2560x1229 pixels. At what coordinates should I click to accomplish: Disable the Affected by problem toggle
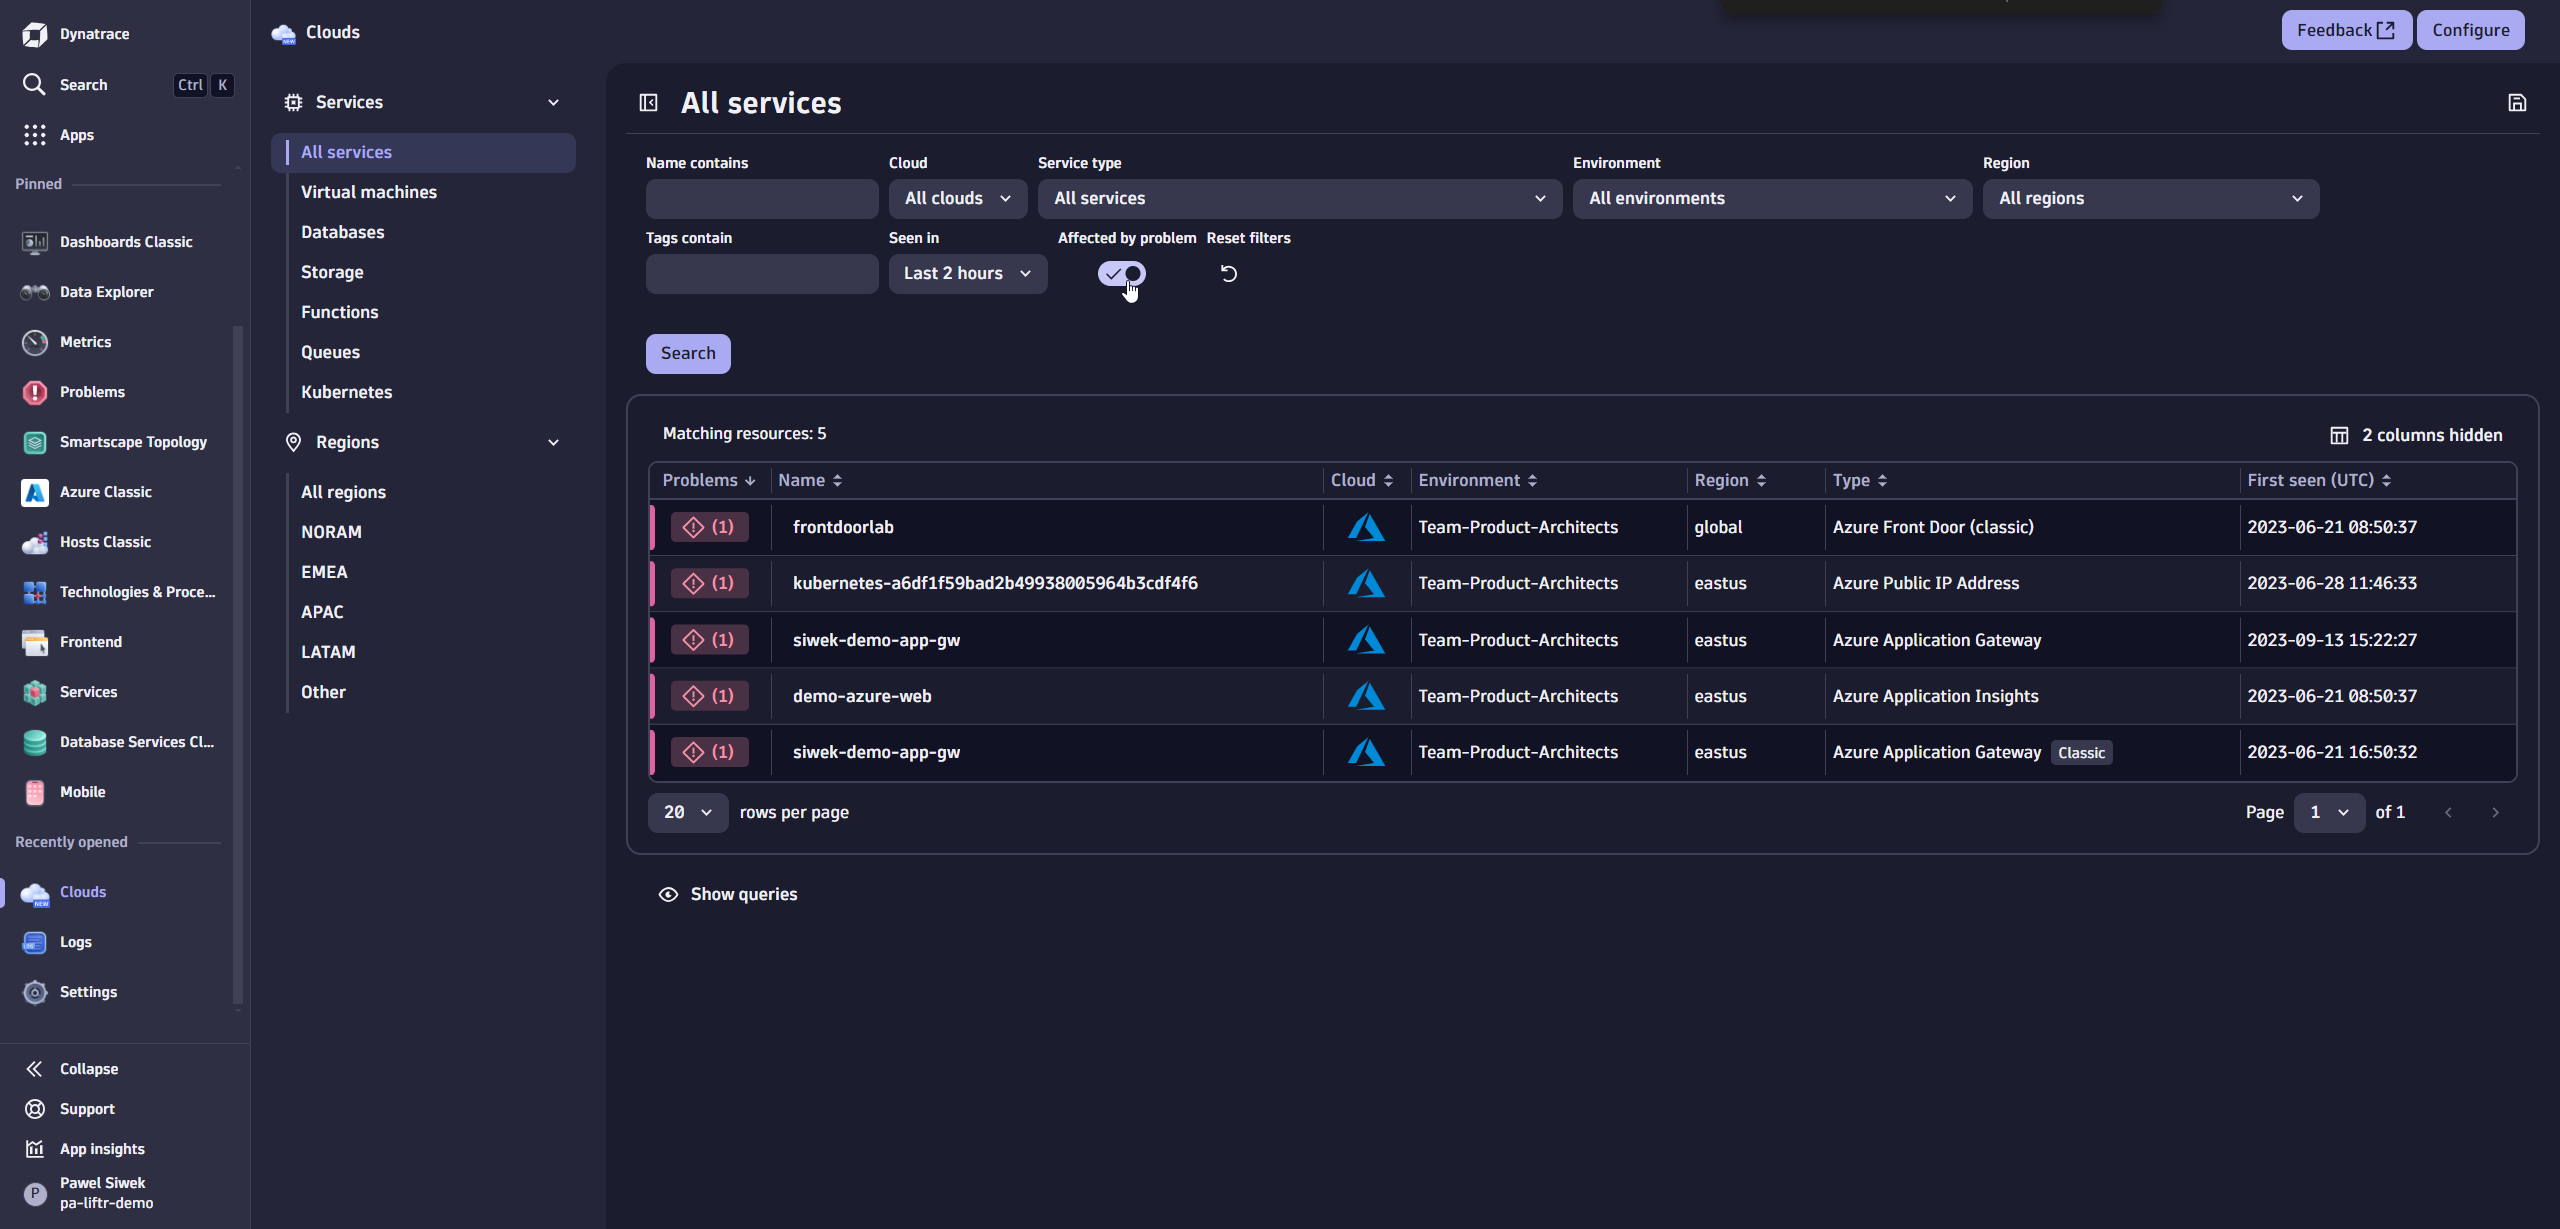pos(1121,273)
